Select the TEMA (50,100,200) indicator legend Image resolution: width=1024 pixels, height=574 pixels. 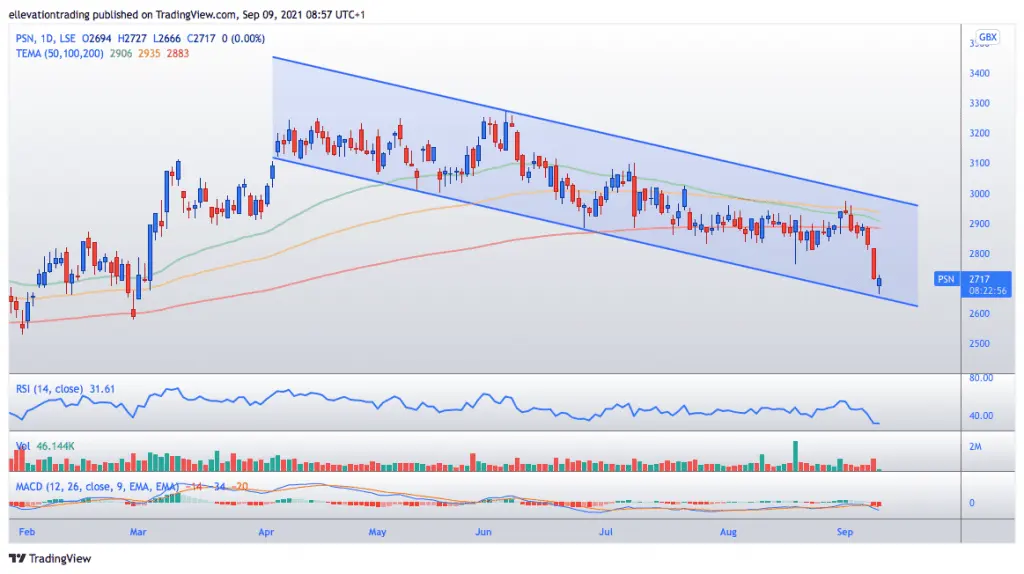(x=59, y=54)
